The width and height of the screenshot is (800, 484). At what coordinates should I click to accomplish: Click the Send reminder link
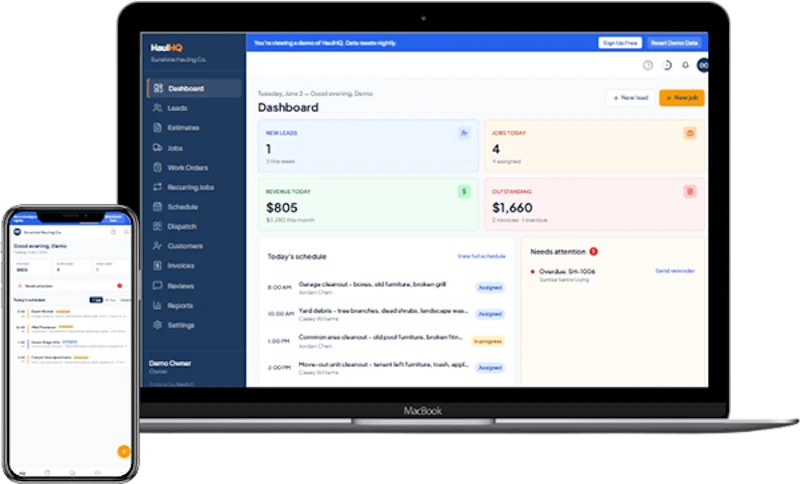[x=675, y=271]
